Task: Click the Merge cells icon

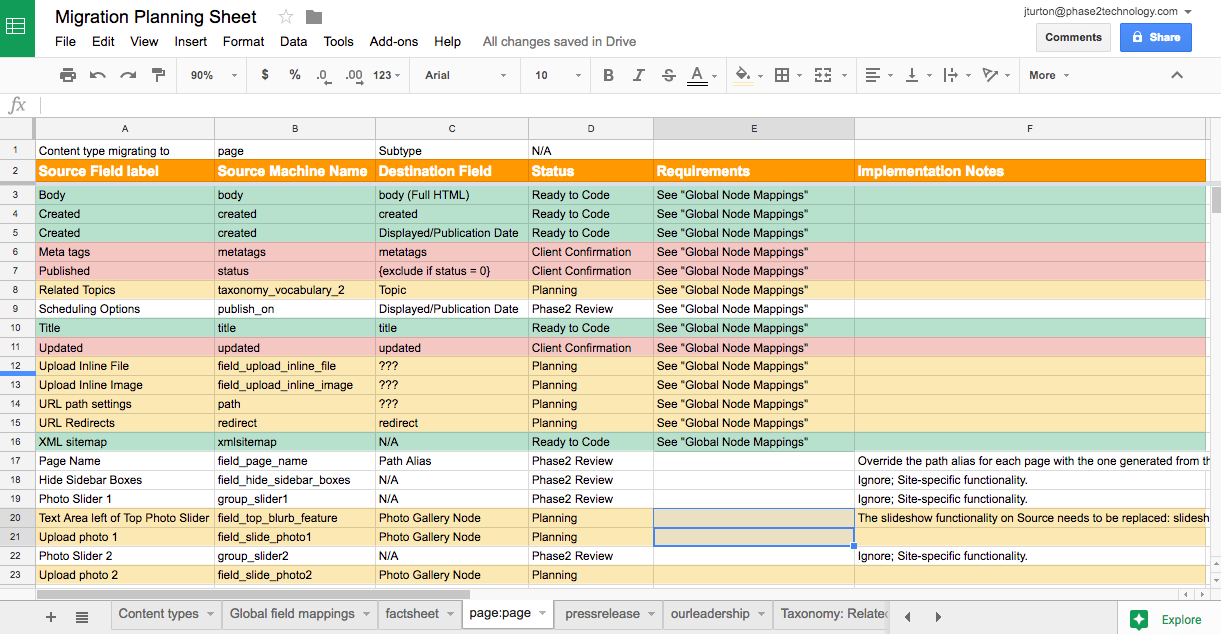Action: (x=823, y=75)
